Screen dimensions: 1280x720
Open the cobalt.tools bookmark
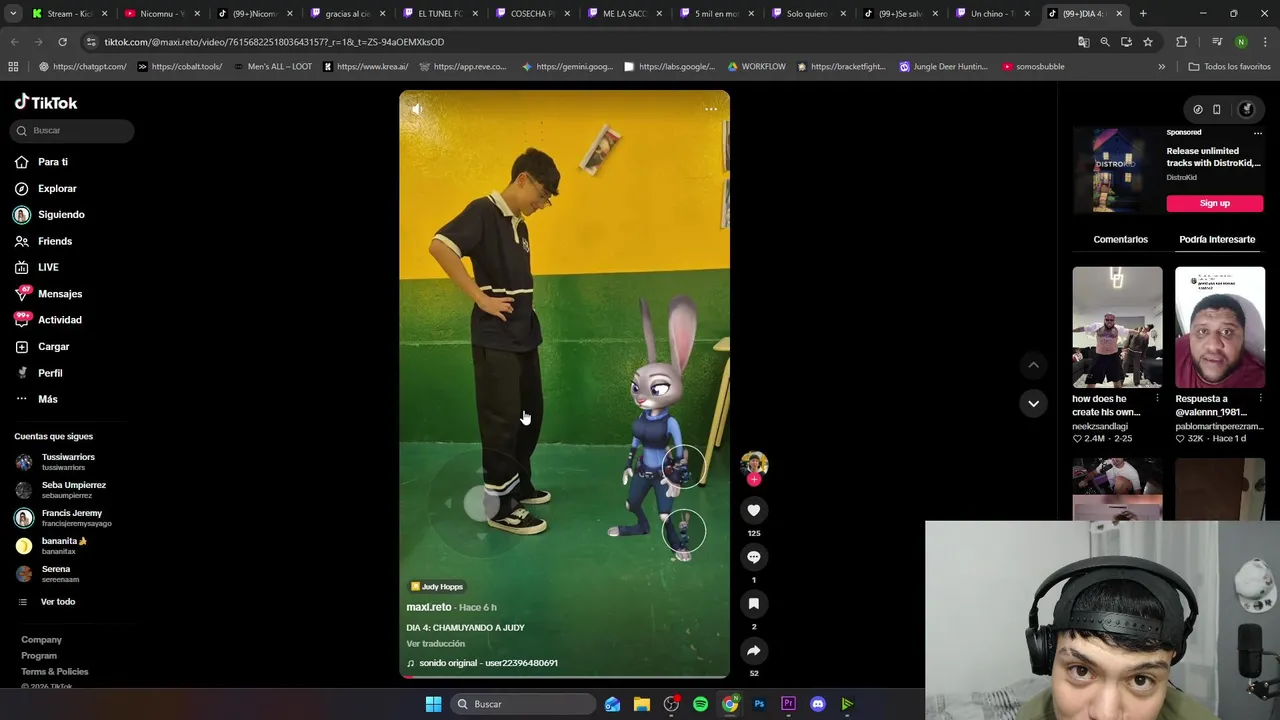(180, 67)
